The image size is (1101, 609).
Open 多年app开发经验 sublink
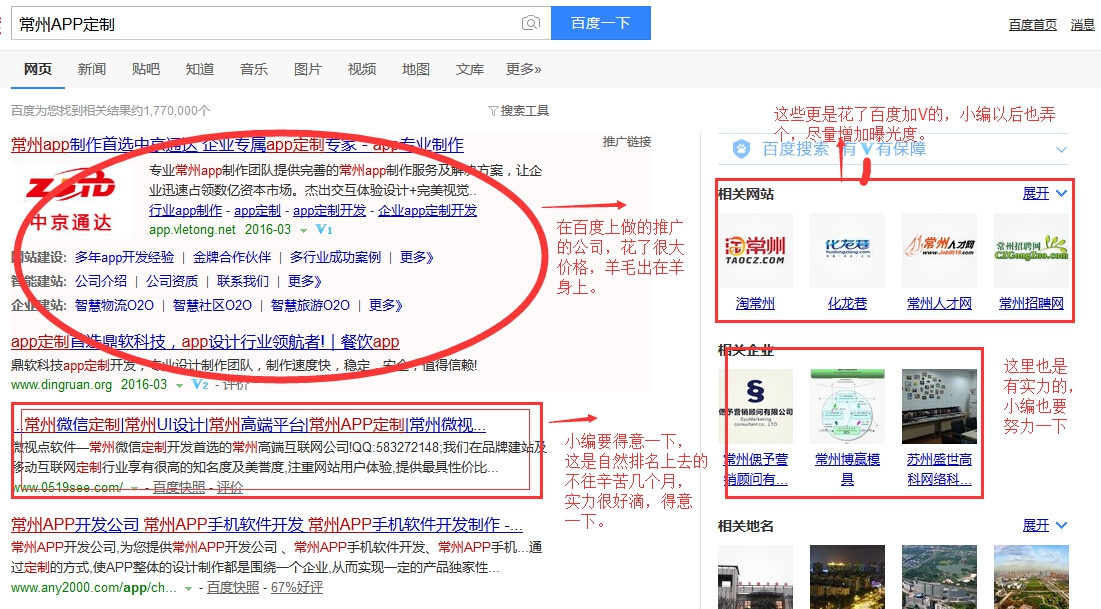point(124,257)
